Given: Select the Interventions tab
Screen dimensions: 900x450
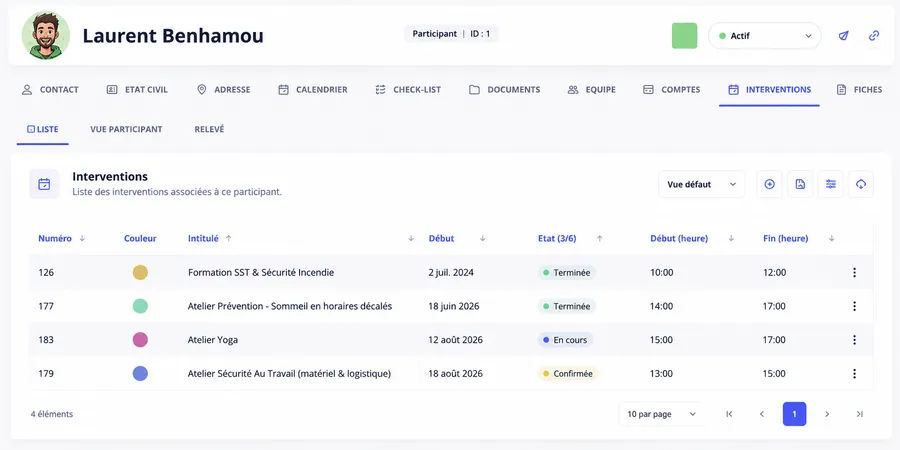Looking at the screenshot, I should (x=769, y=90).
